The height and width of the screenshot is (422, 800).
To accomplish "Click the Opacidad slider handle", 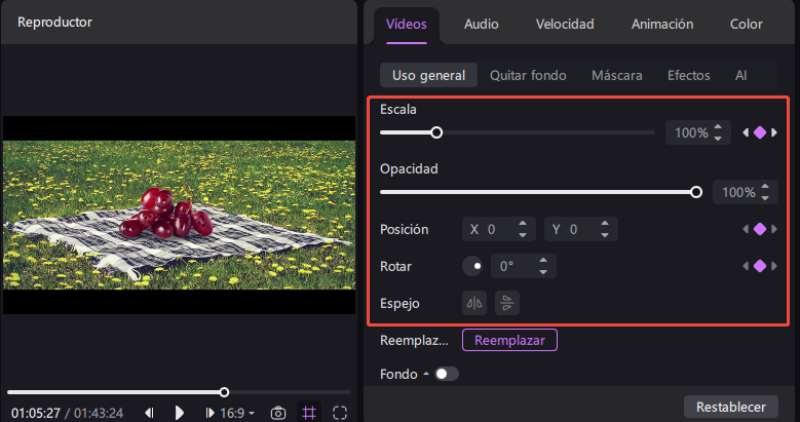I will coord(696,192).
